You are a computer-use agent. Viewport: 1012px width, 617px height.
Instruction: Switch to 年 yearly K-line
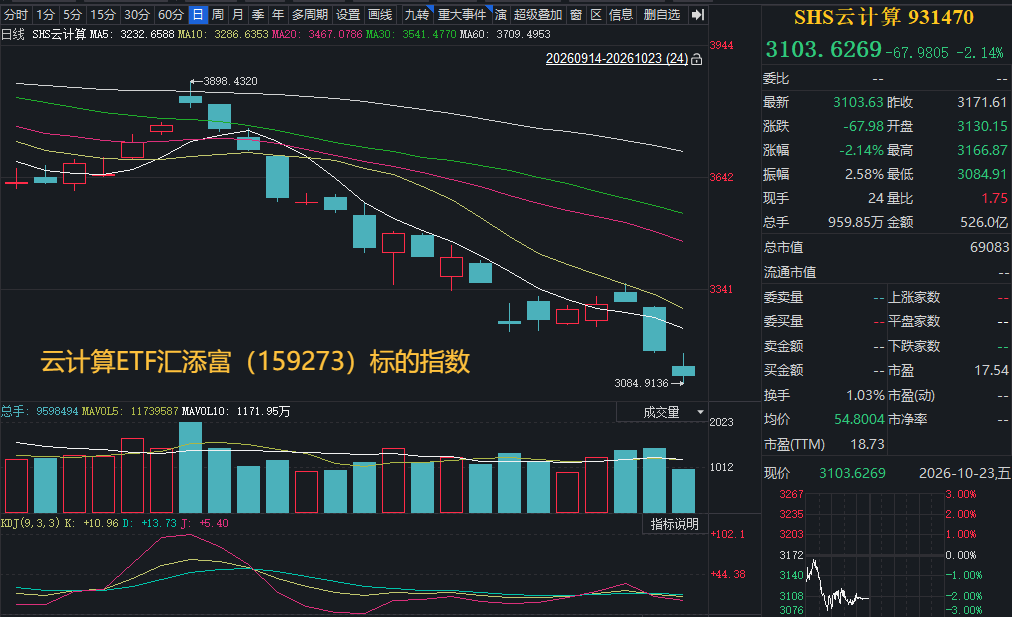(x=278, y=15)
